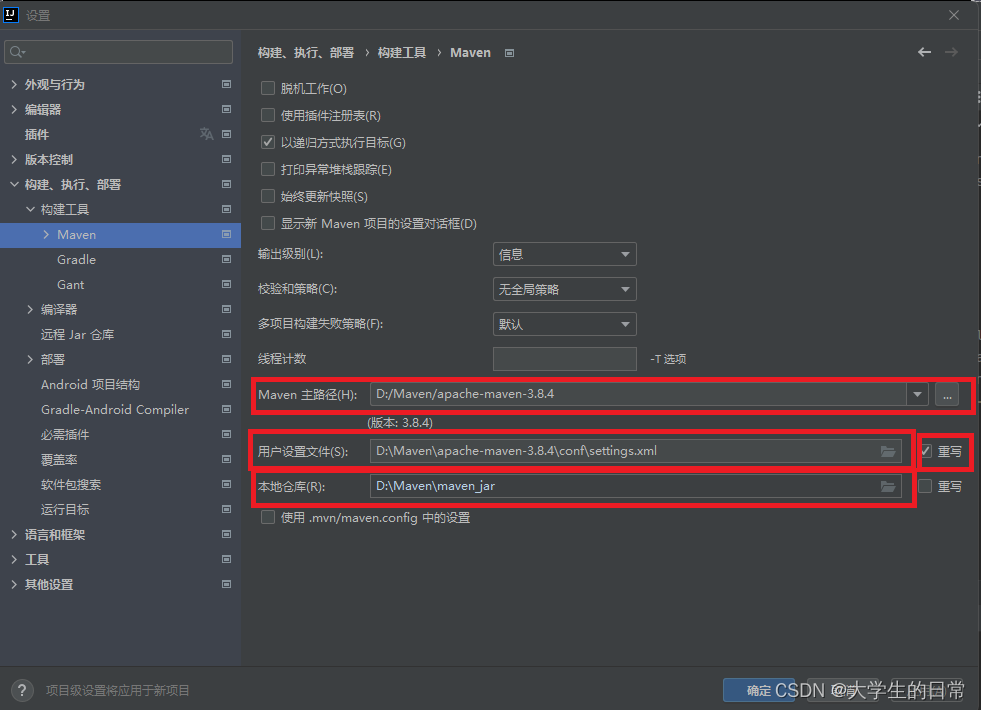Viewport: 981px width, 710px height.
Task: Click the project-level icon beside Maven breadcrumb
Action: click(x=509, y=53)
